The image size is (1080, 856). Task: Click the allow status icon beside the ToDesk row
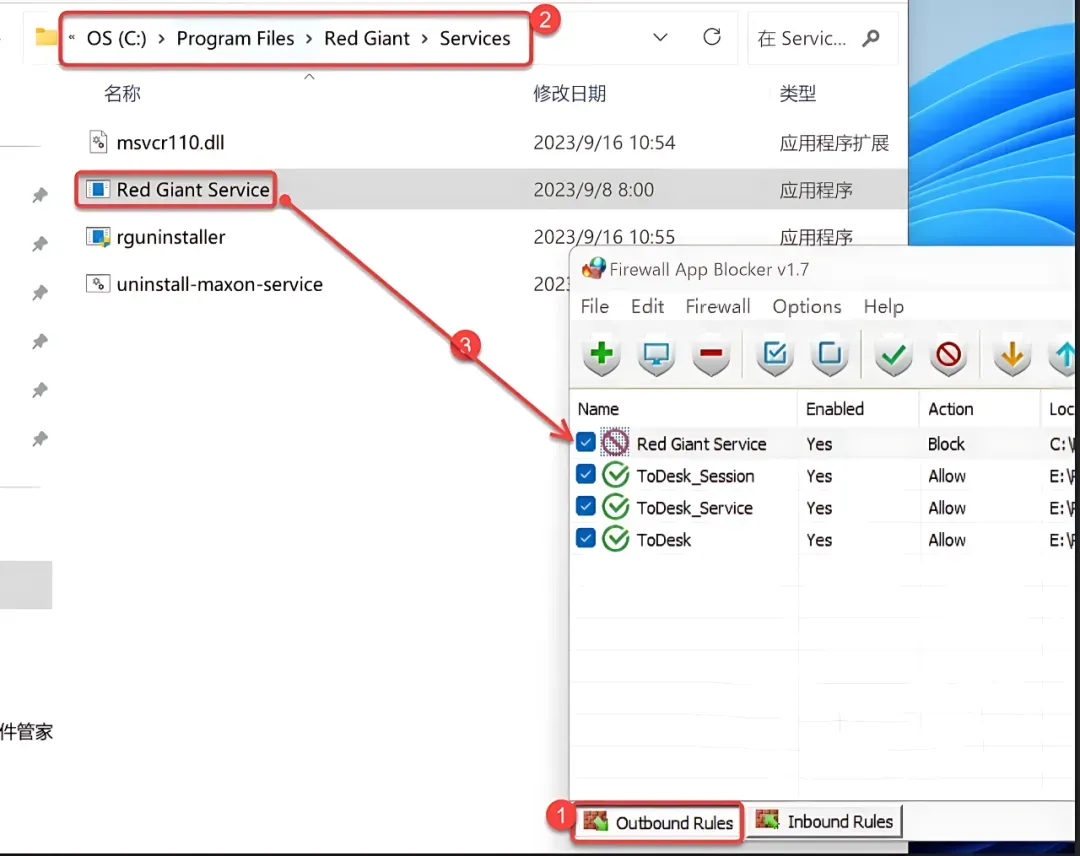coord(615,539)
